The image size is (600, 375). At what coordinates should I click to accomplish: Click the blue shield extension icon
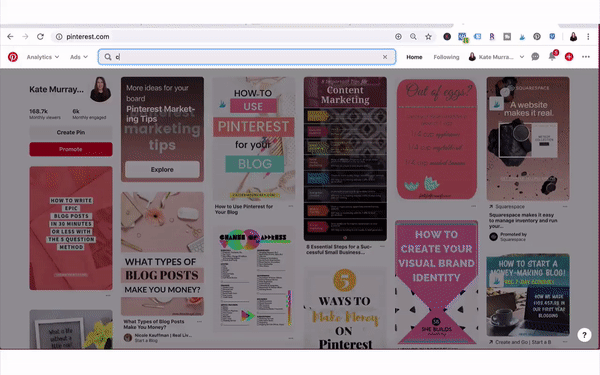click(x=552, y=37)
